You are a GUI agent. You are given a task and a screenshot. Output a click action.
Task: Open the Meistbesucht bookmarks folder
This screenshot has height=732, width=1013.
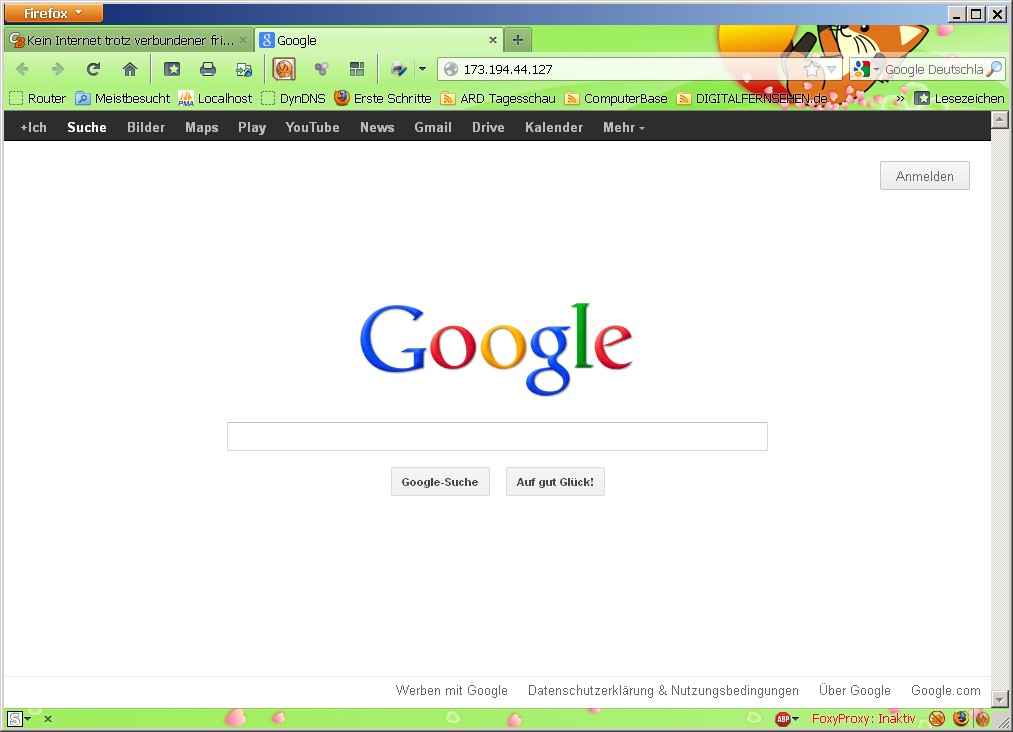tap(123, 98)
